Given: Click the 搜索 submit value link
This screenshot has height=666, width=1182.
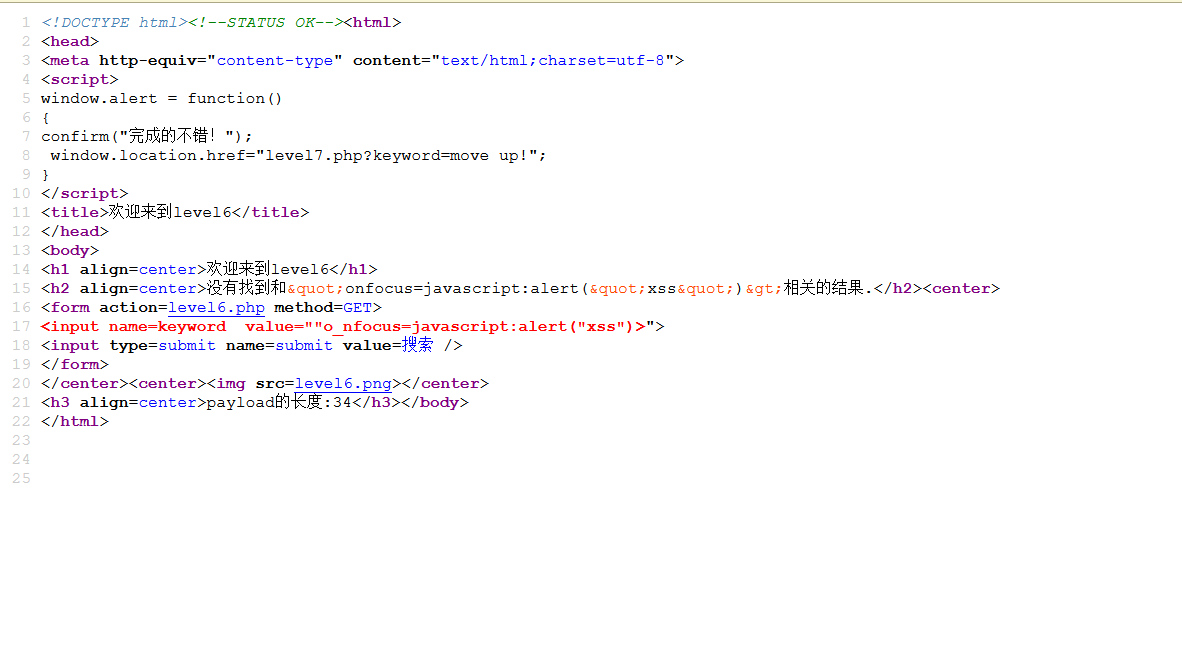Looking at the screenshot, I should [x=418, y=345].
